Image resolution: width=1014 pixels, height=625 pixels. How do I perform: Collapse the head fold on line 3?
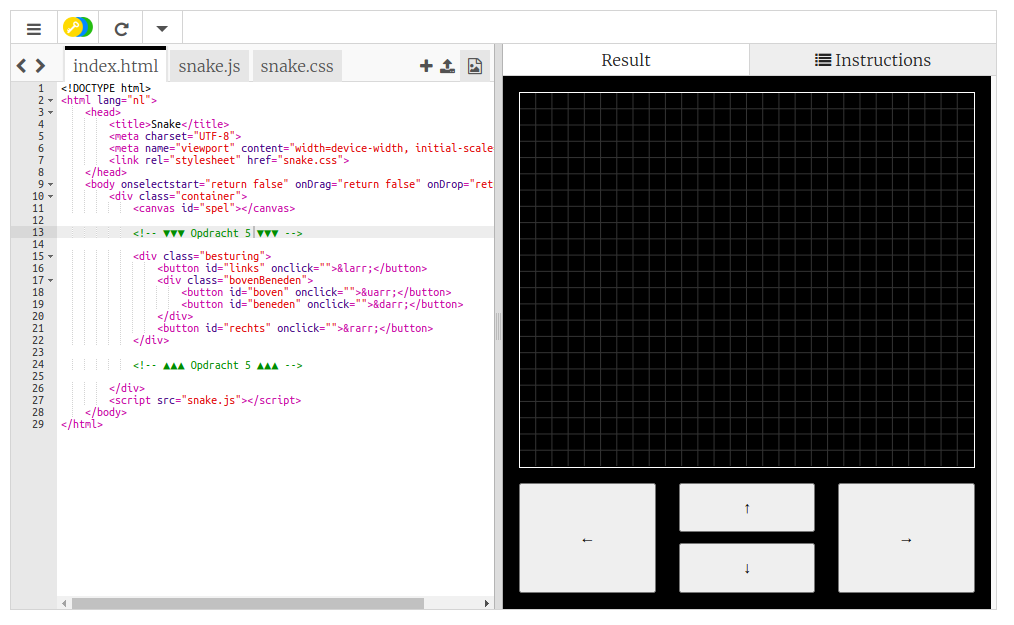tap(50, 113)
